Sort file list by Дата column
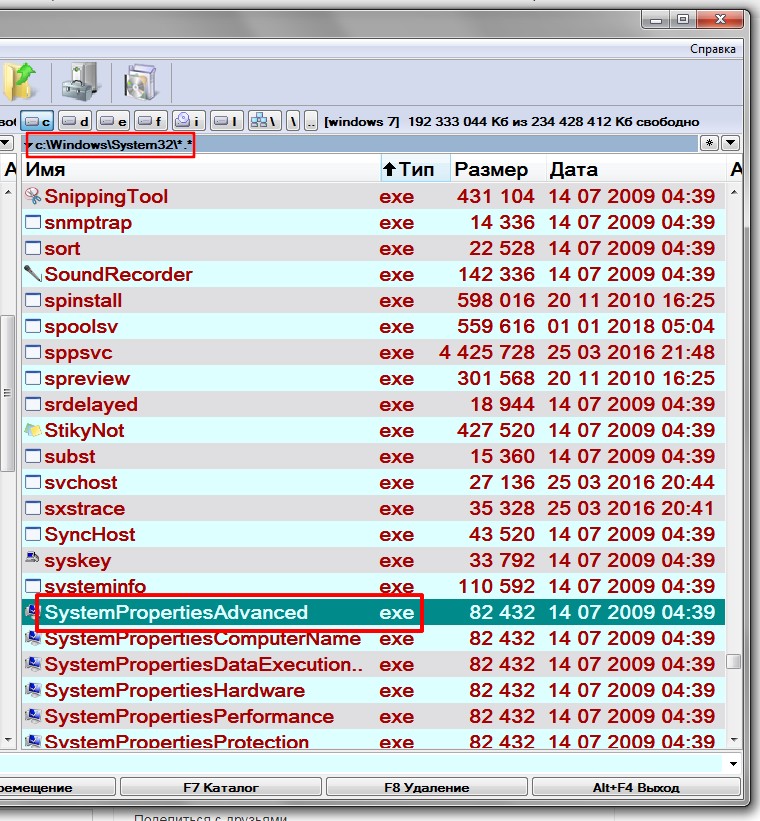 click(x=573, y=170)
